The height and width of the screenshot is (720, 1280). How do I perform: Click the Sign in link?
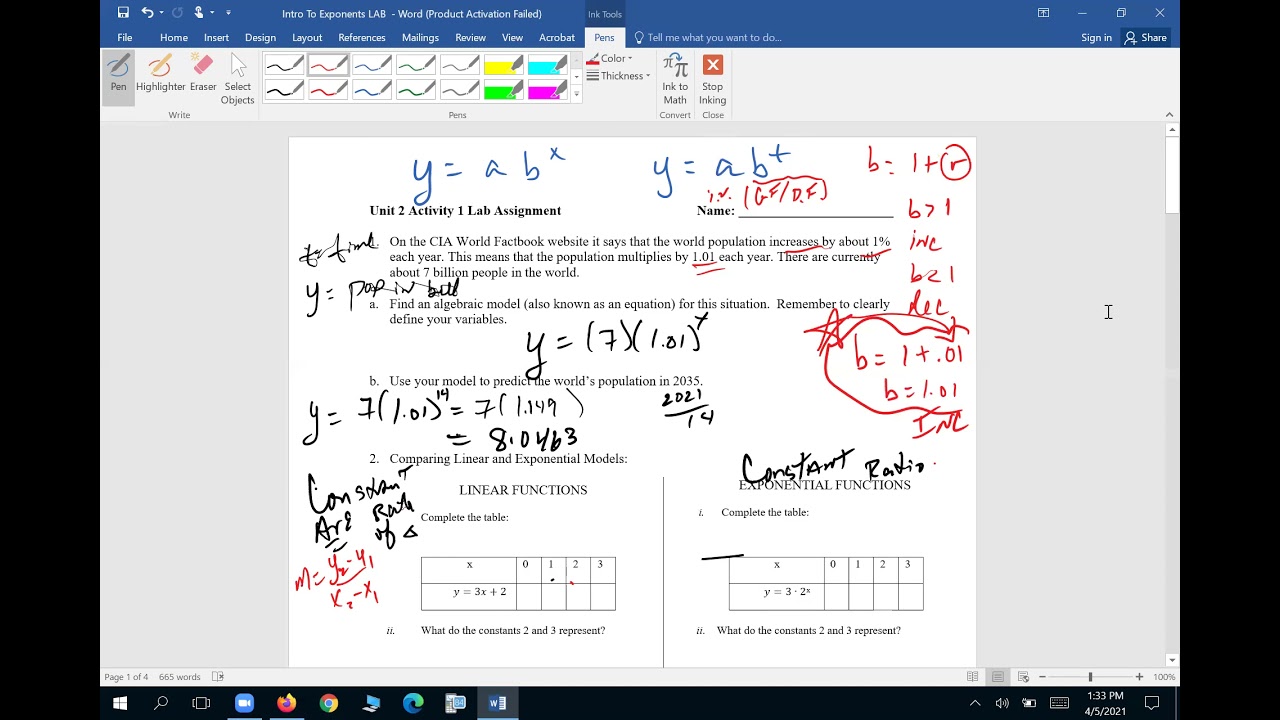click(x=1096, y=38)
